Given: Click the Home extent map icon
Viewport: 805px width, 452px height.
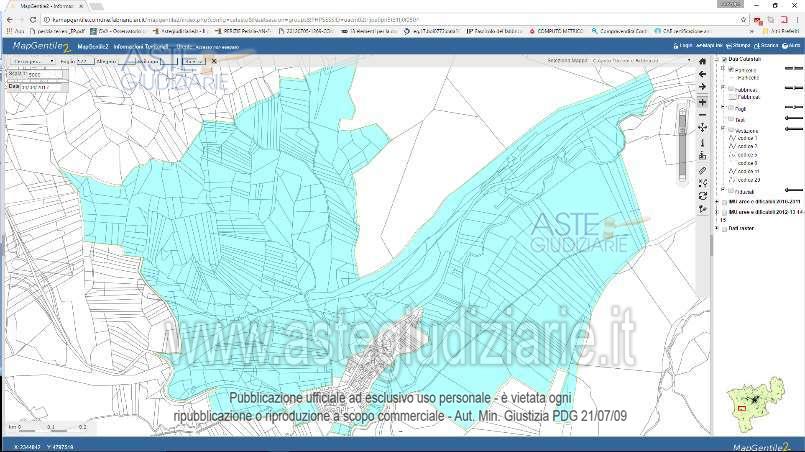Looking at the screenshot, I should click(703, 62).
